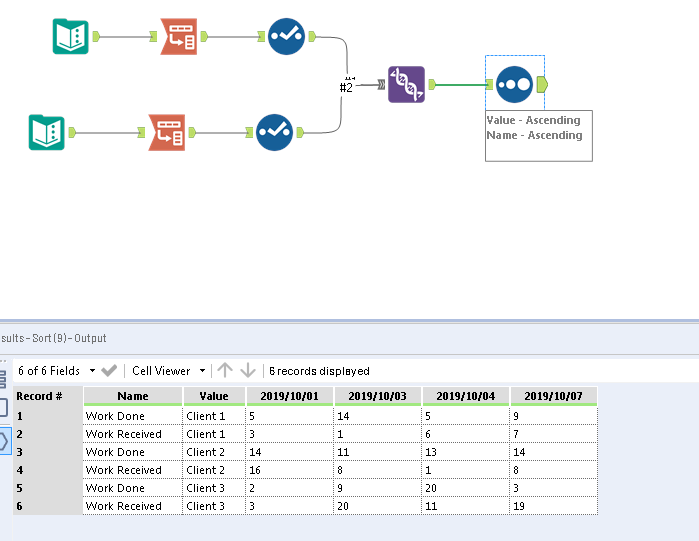
Task: Click the Sort annotation 'Value - Ascending'
Action: [534, 120]
